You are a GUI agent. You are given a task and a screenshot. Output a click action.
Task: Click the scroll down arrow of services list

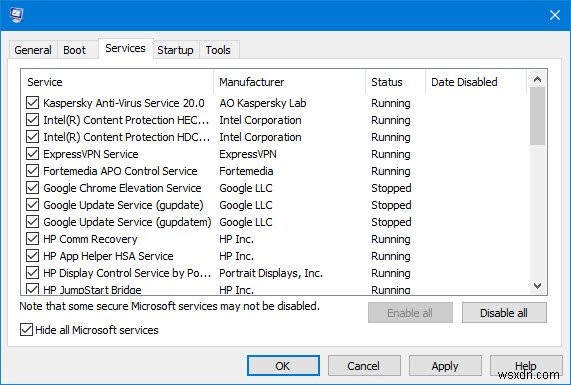pos(537,286)
